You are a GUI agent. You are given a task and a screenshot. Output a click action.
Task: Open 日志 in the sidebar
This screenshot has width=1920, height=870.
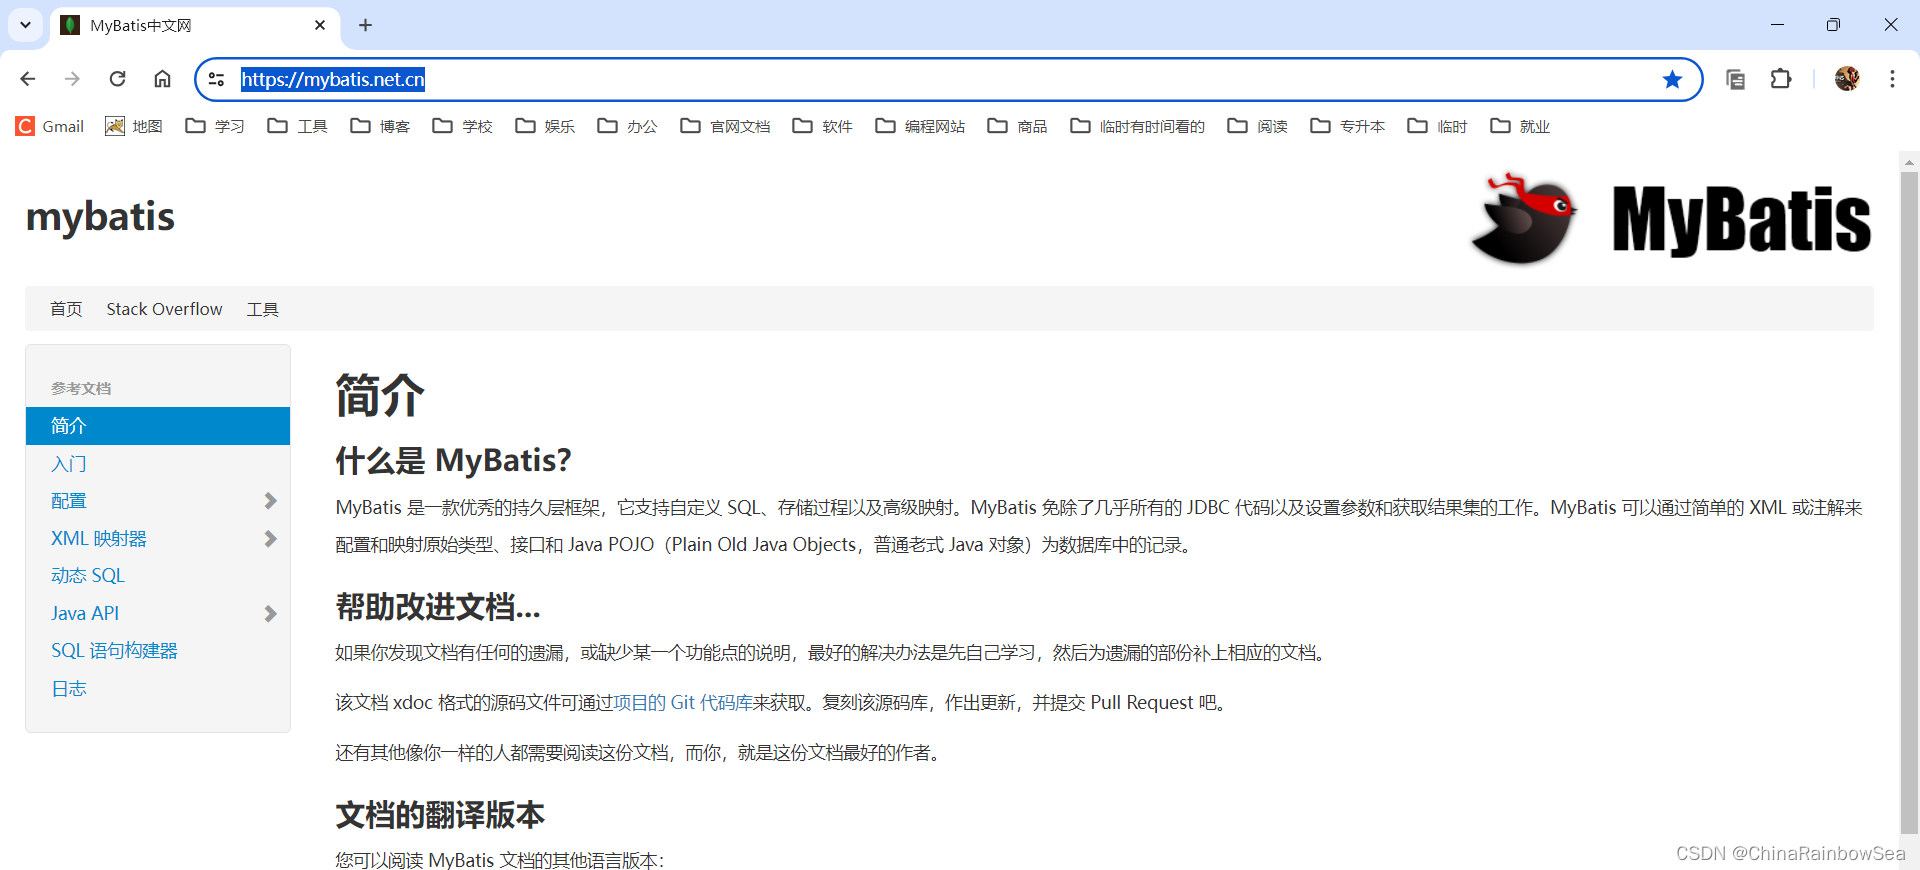[x=69, y=689]
